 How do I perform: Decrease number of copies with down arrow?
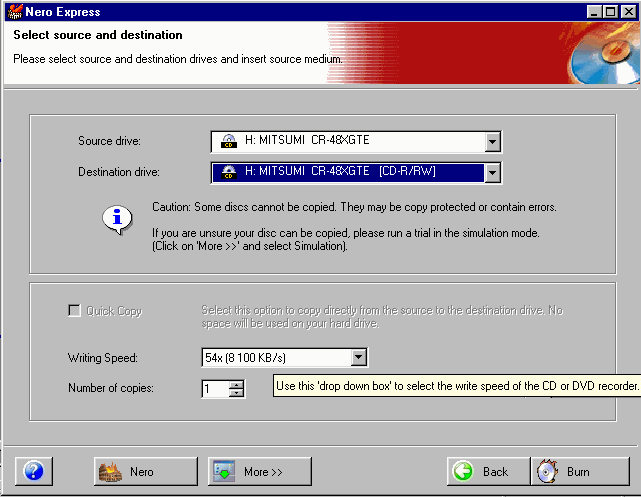click(236, 393)
